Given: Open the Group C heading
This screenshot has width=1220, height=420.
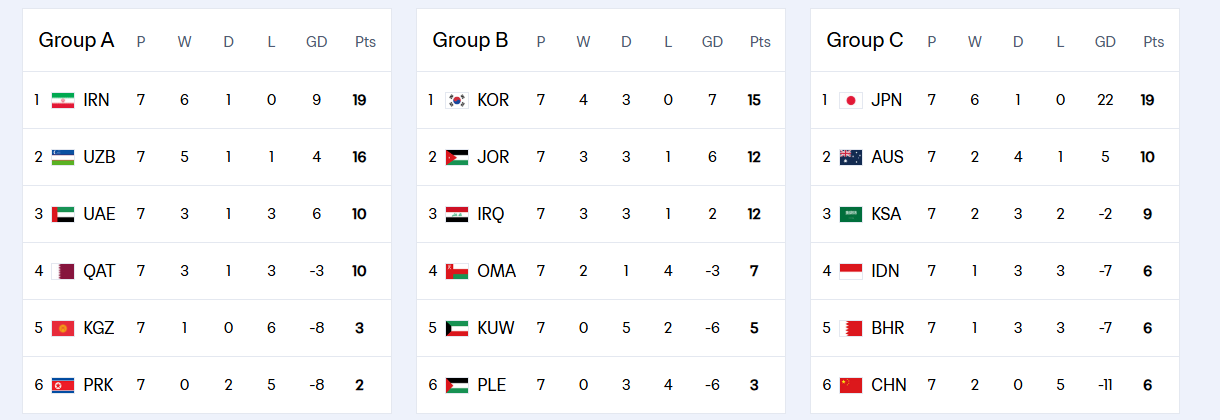Looking at the screenshot, I should tap(864, 41).
